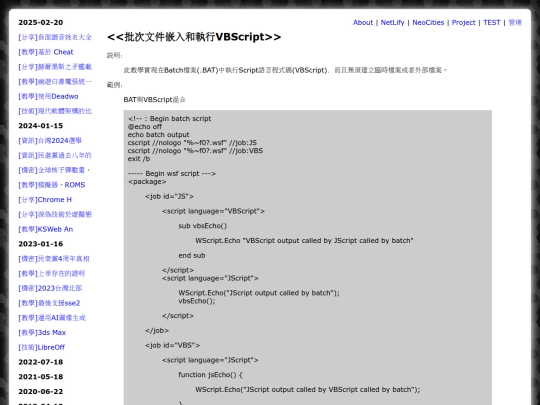Click the '<!-- : Begin batch script' code line
Image resolution: width=540 pixels, height=405 pixels.
pyautogui.click(x=169, y=118)
